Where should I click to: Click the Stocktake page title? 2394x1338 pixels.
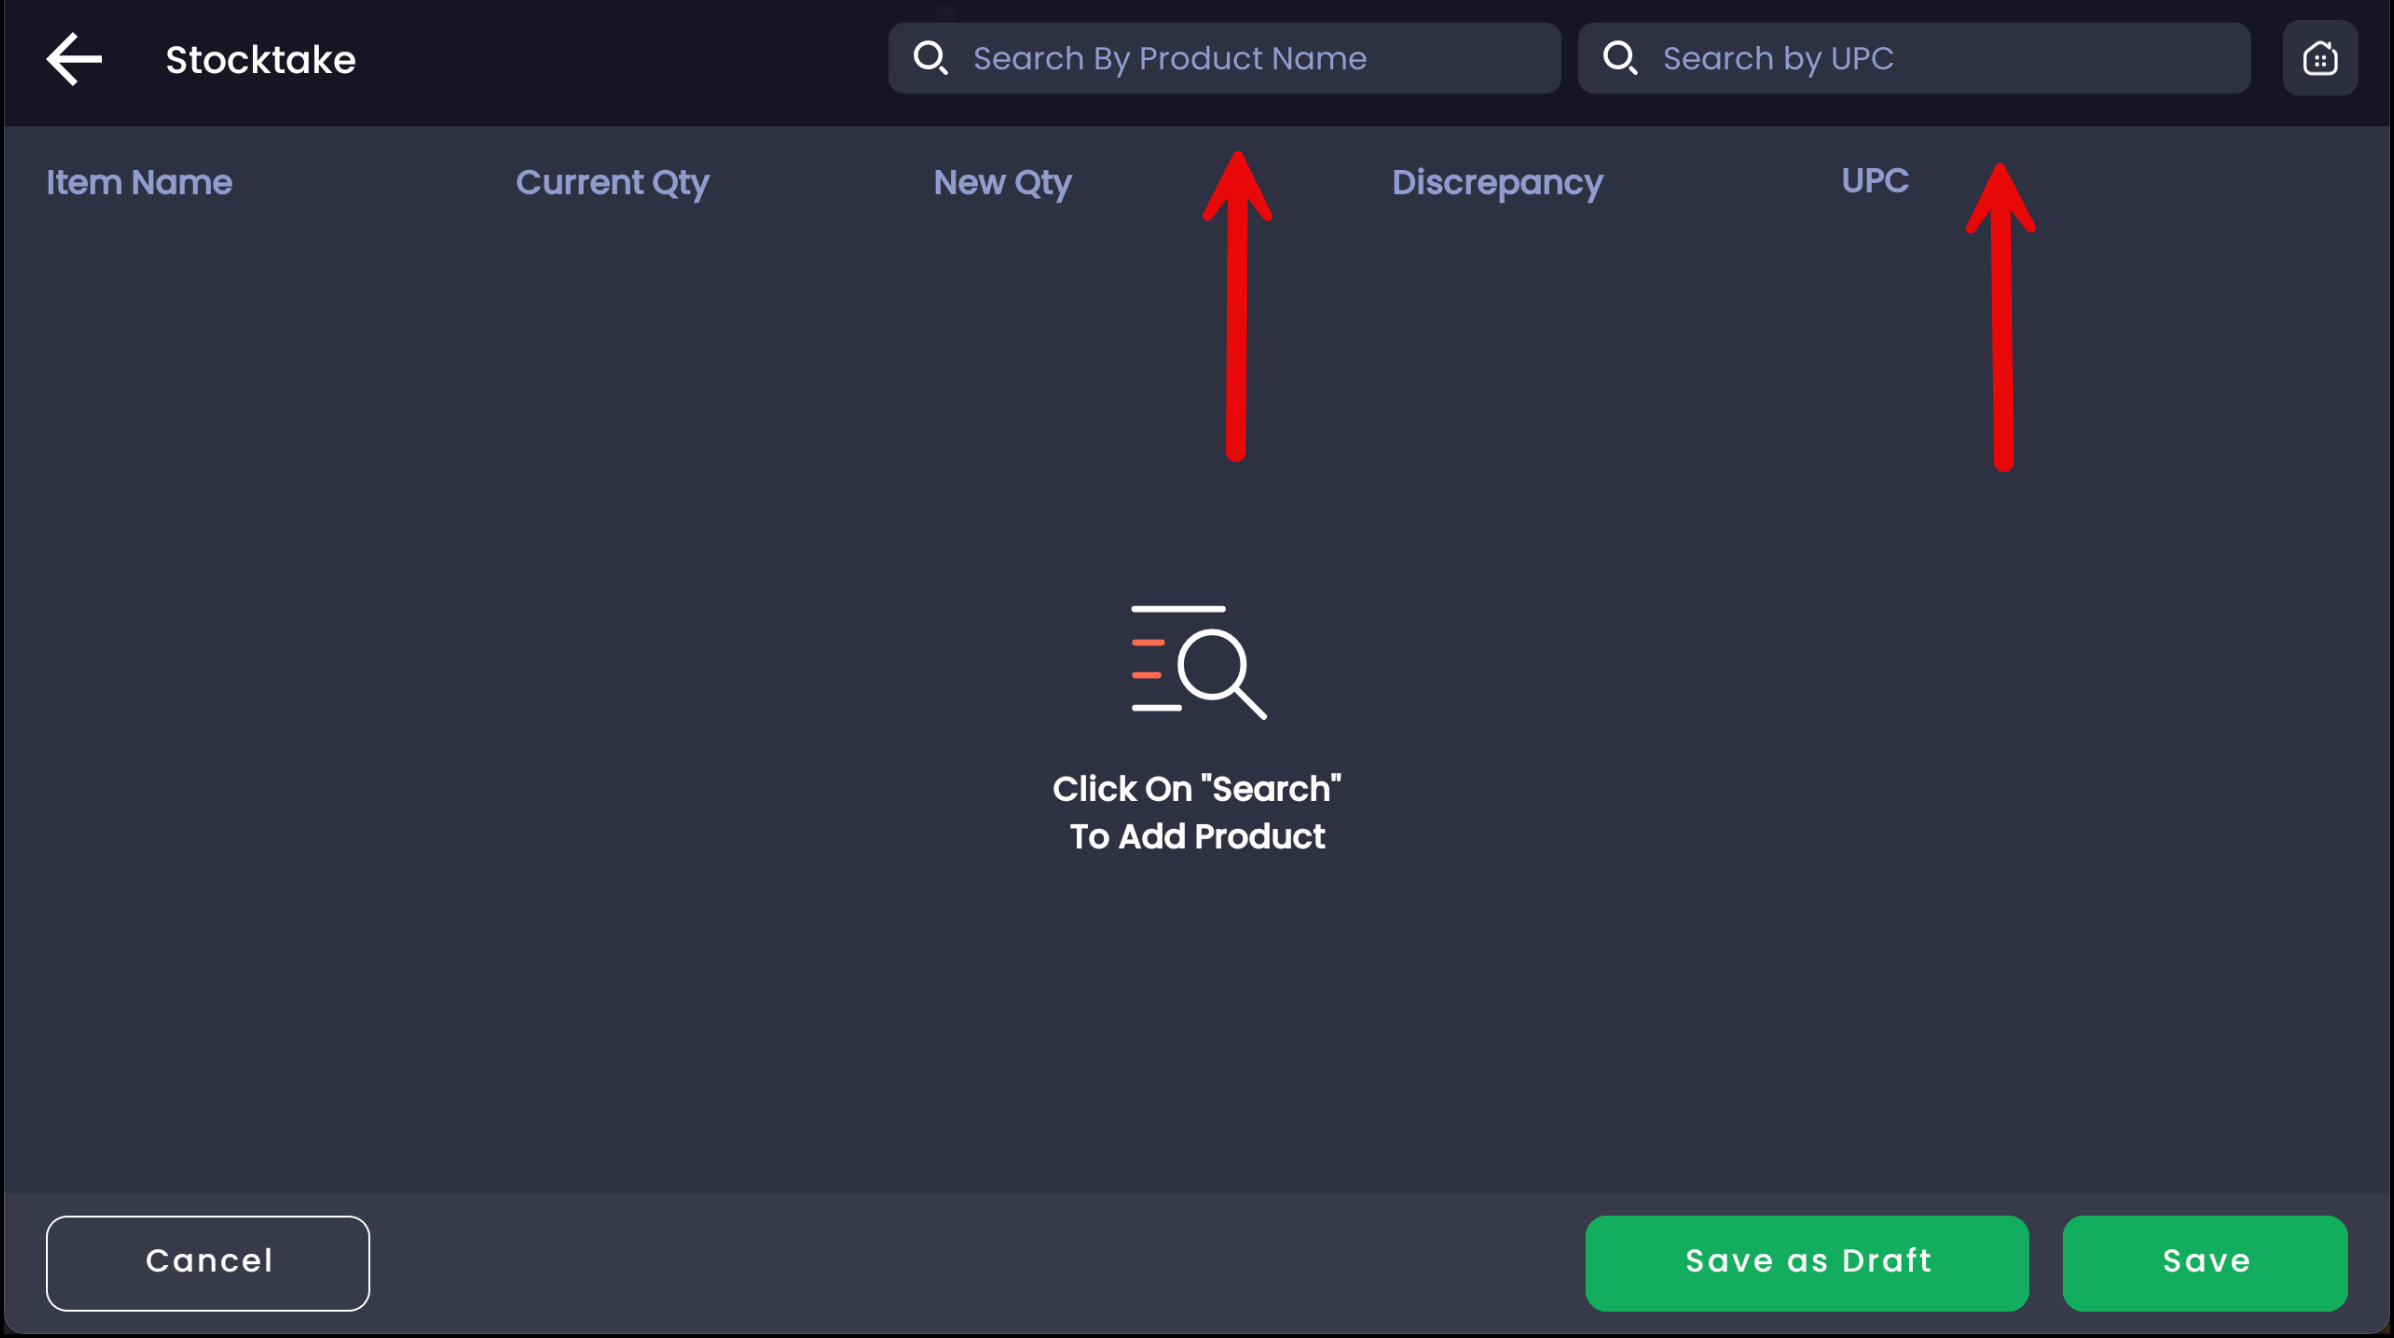(260, 60)
